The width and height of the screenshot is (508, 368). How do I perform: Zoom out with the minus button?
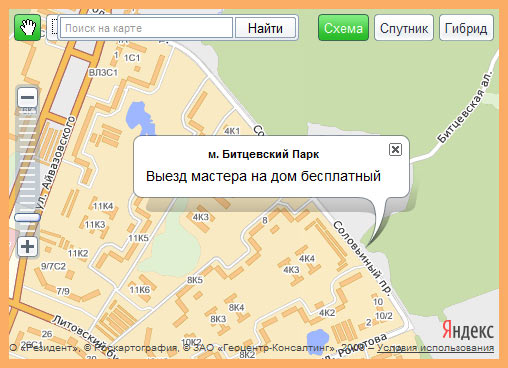coord(27,97)
